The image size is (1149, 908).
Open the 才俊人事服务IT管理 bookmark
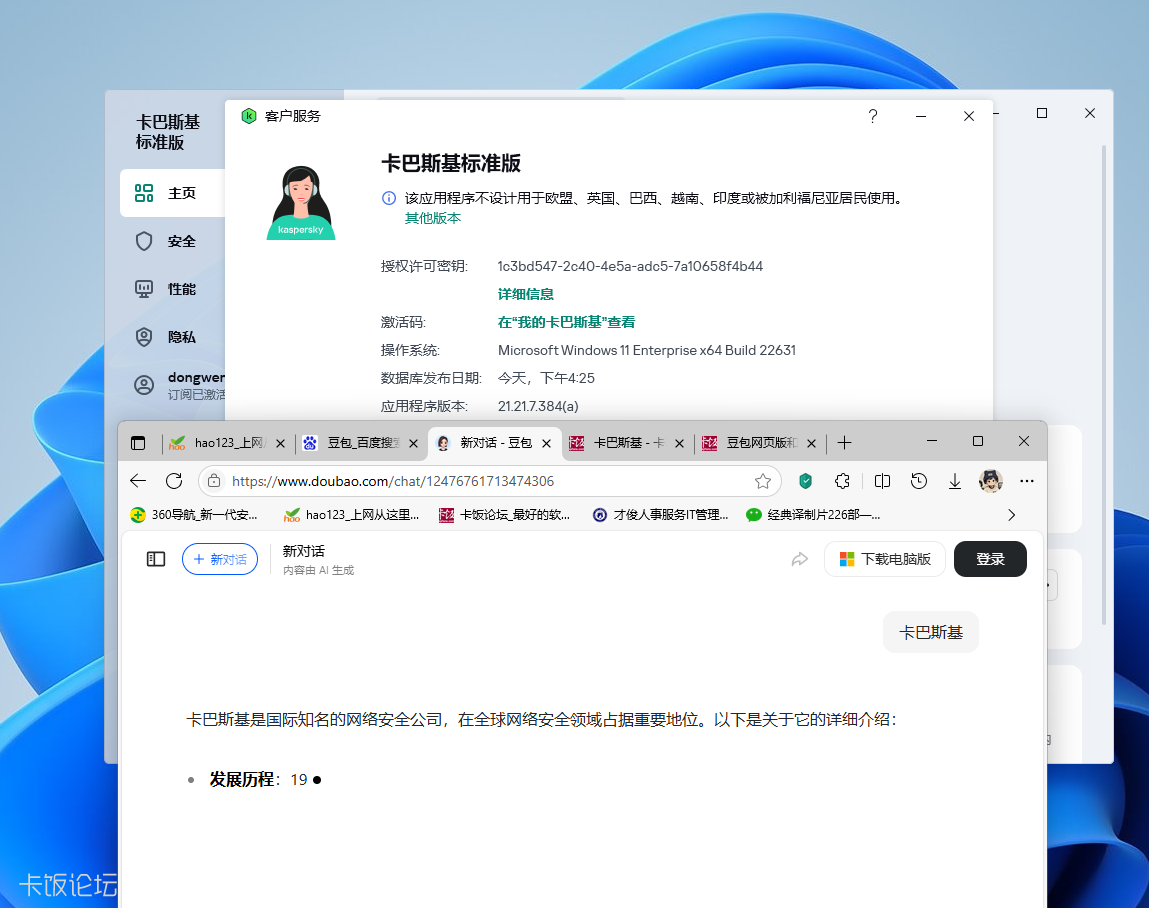661,515
